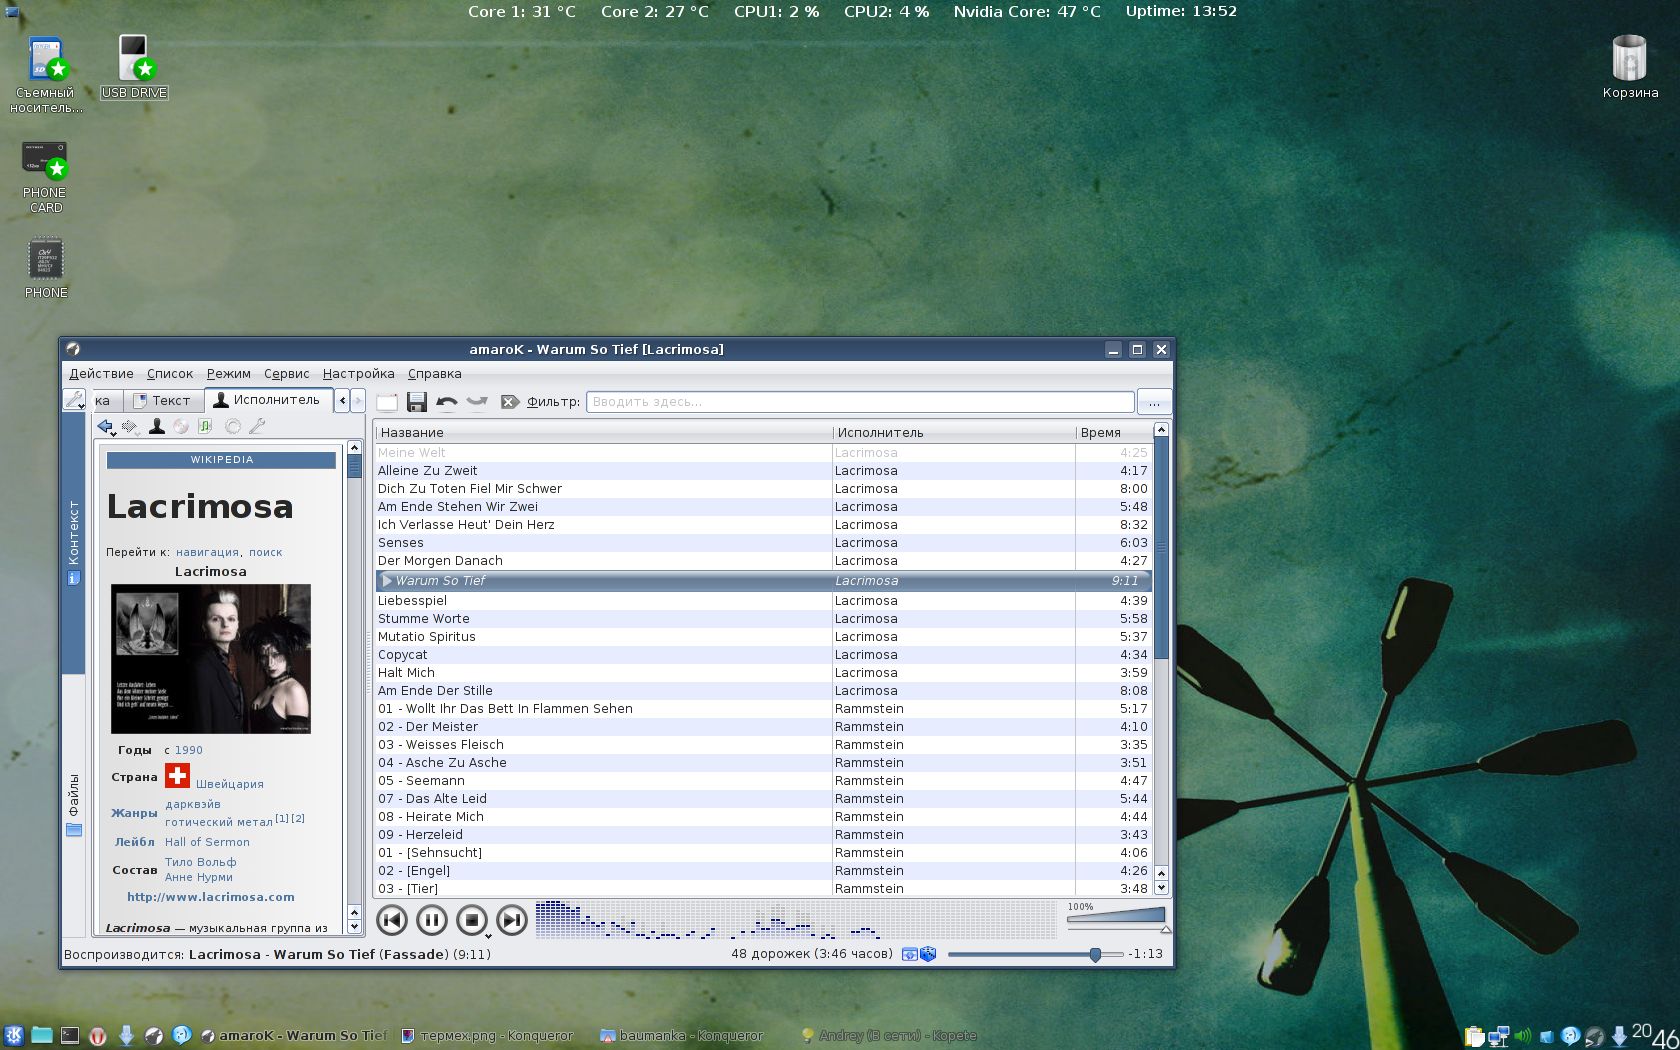Sort the playlist by Время column

click(1114, 433)
